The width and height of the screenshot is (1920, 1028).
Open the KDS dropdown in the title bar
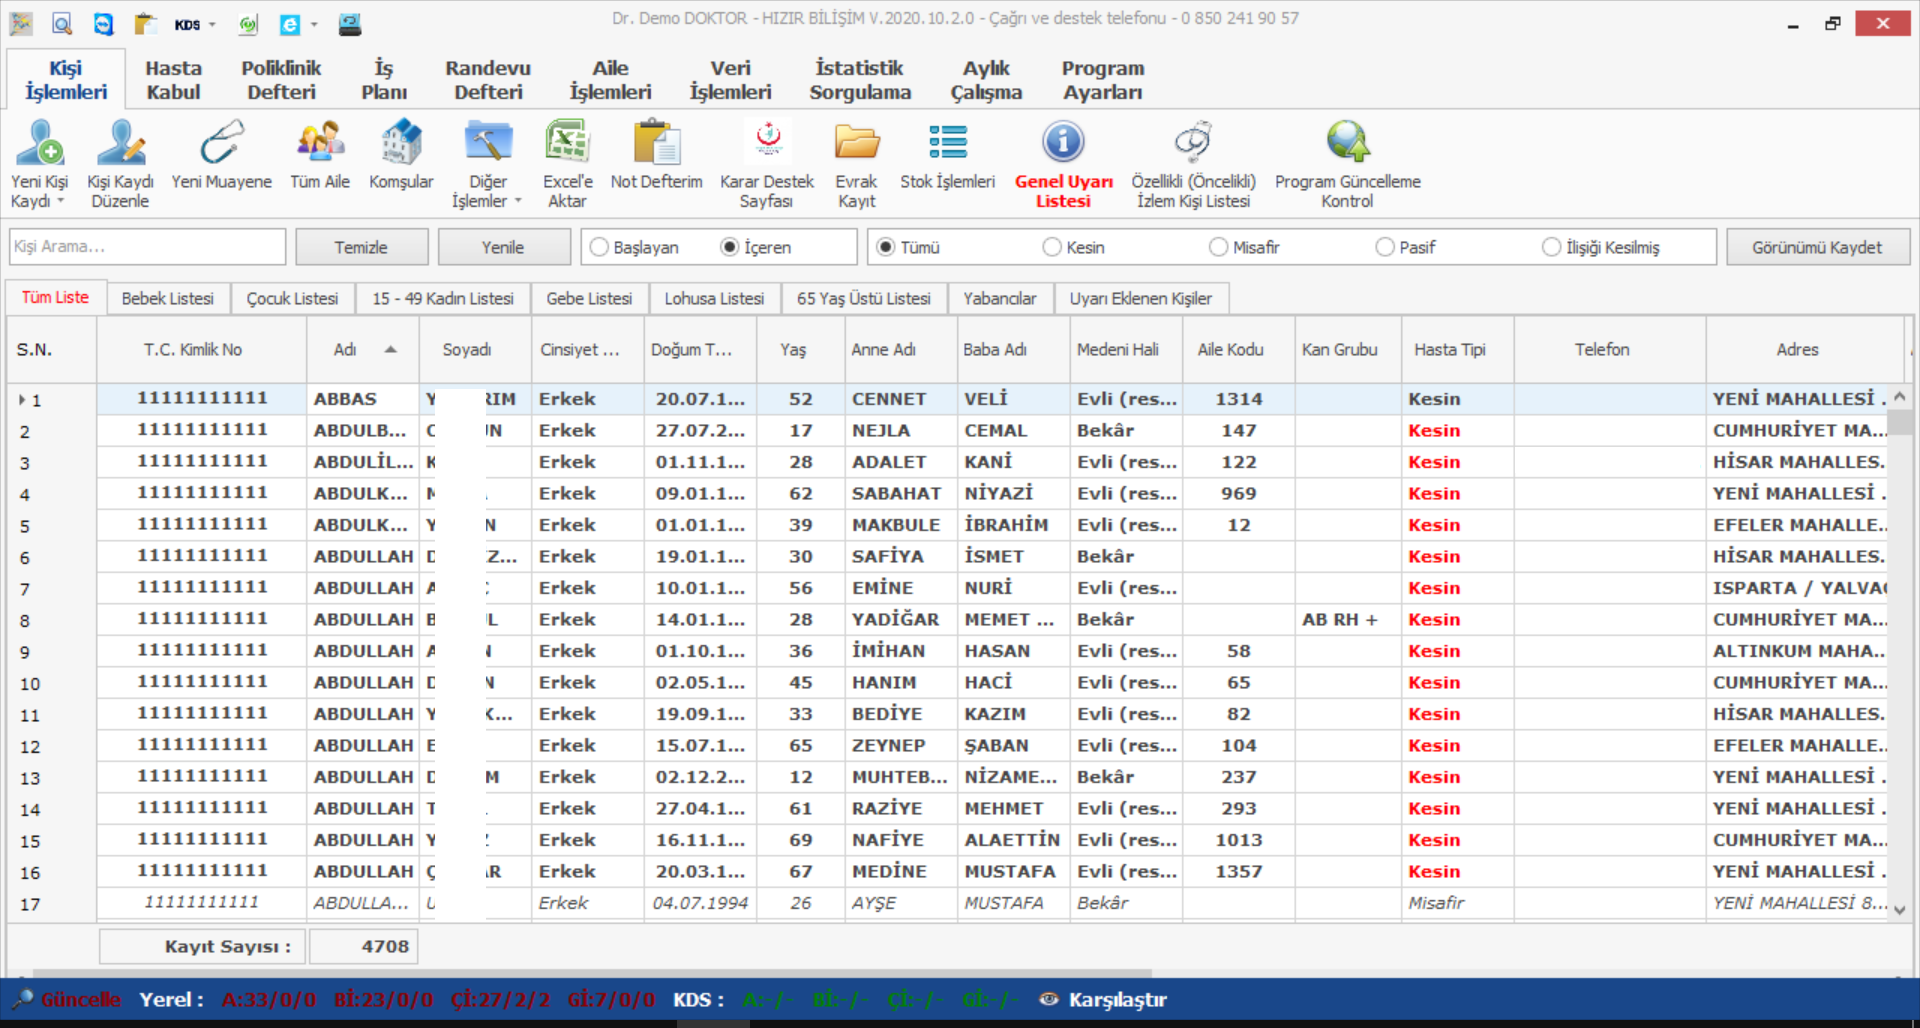(x=212, y=25)
